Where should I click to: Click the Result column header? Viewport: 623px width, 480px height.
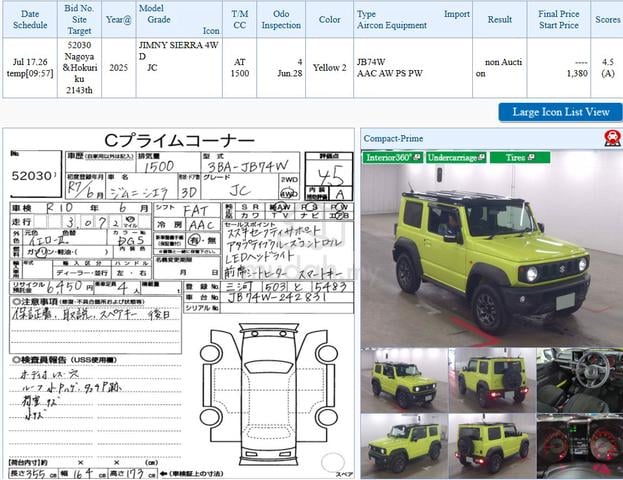[x=499, y=19]
